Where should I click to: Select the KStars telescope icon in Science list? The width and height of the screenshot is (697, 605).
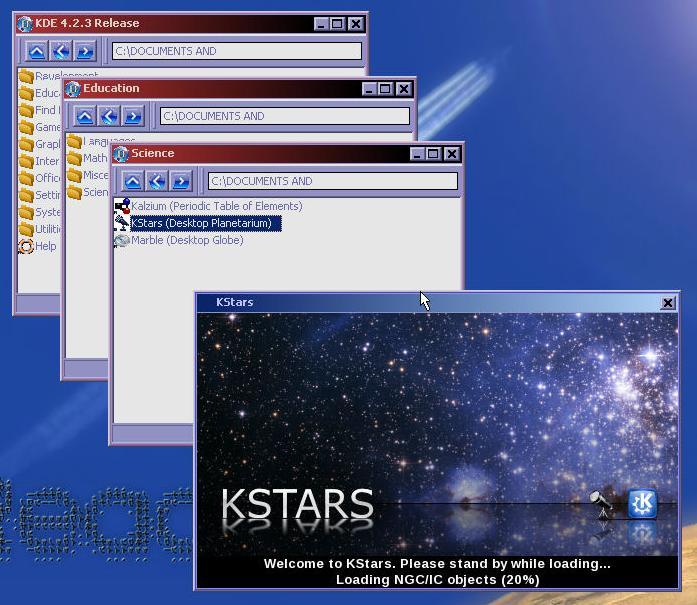tap(122, 223)
